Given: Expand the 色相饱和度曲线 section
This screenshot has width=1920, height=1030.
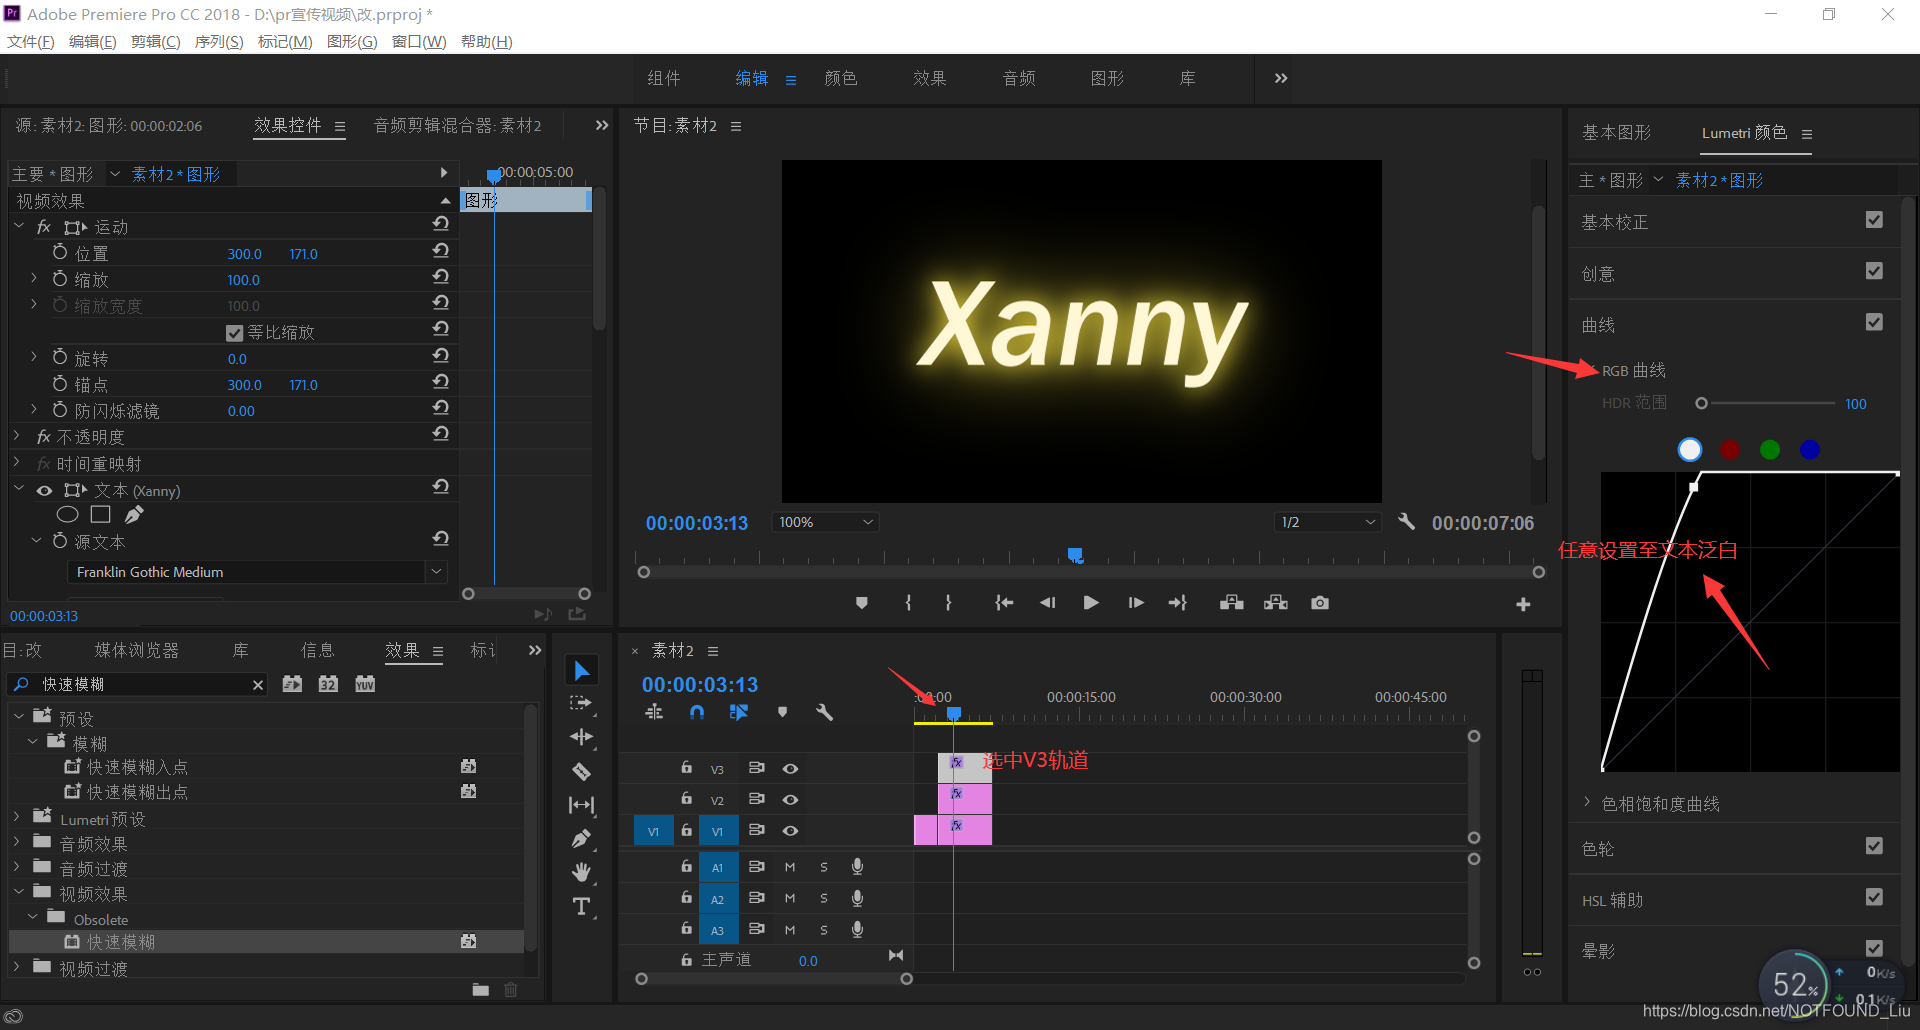Looking at the screenshot, I should (1587, 803).
